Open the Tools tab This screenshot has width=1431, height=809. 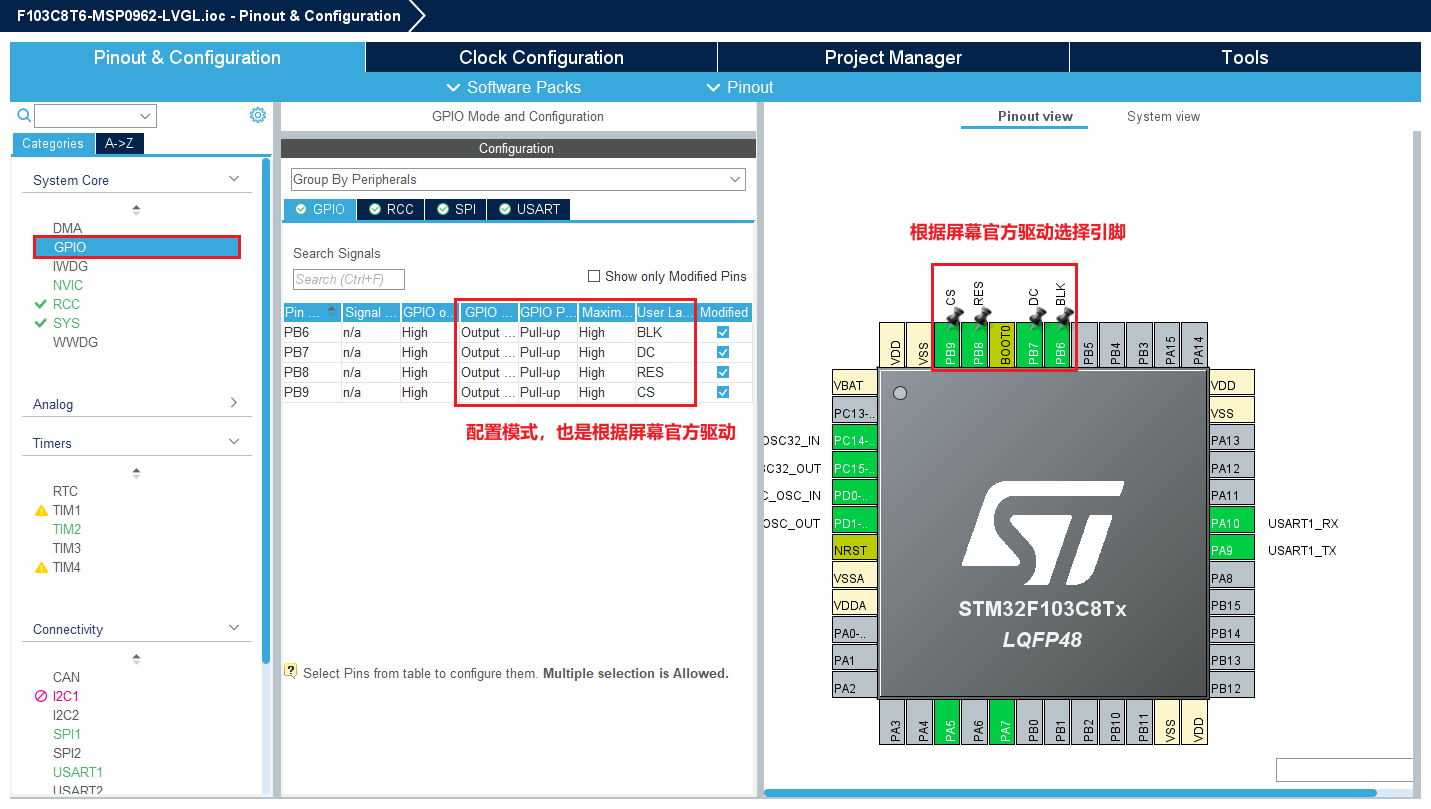[x=1245, y=57]
